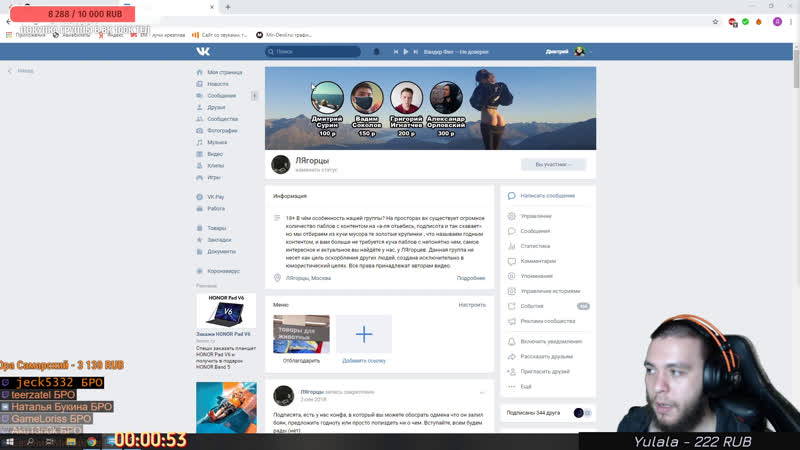Open Друзья from the left sidebar
800x450 pixels.
tap(215, 107)
